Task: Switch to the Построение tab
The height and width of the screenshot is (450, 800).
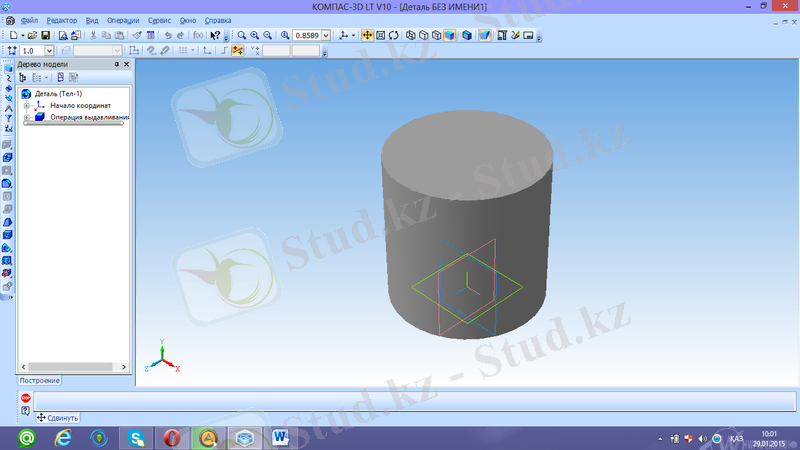Action: coord(40,381)
